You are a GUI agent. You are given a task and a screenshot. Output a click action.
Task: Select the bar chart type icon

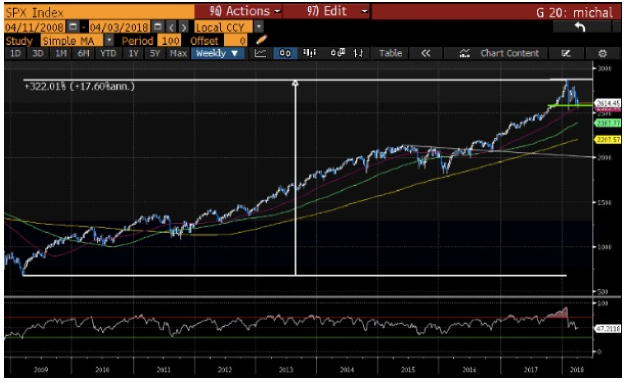click(x=309, y=53)
